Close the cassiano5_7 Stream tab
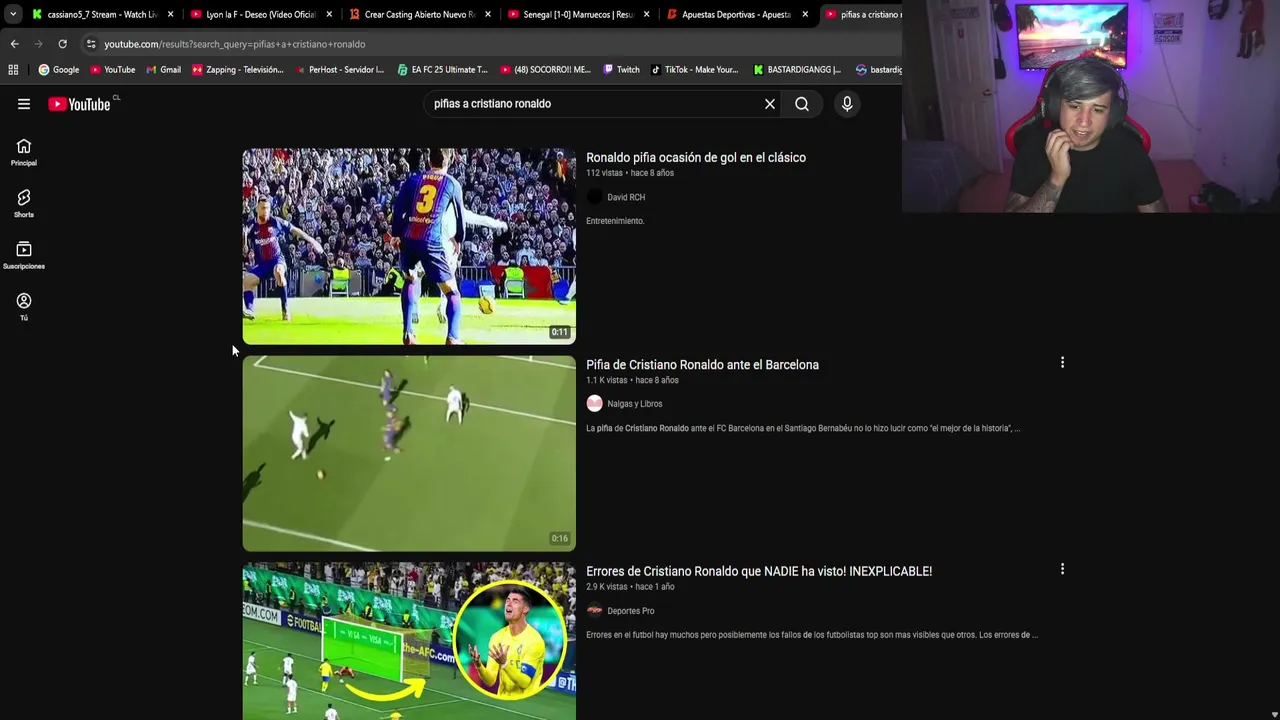 [170, 14]
